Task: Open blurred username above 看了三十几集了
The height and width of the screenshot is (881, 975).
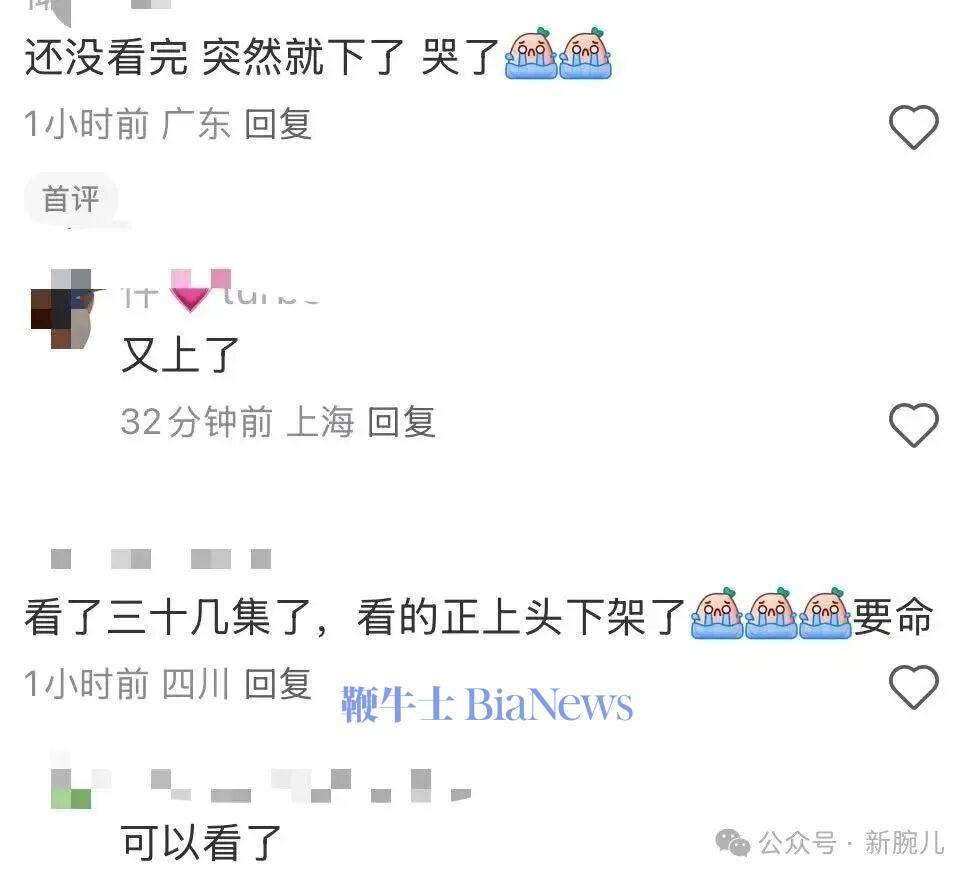Action: tap(160, 558)
